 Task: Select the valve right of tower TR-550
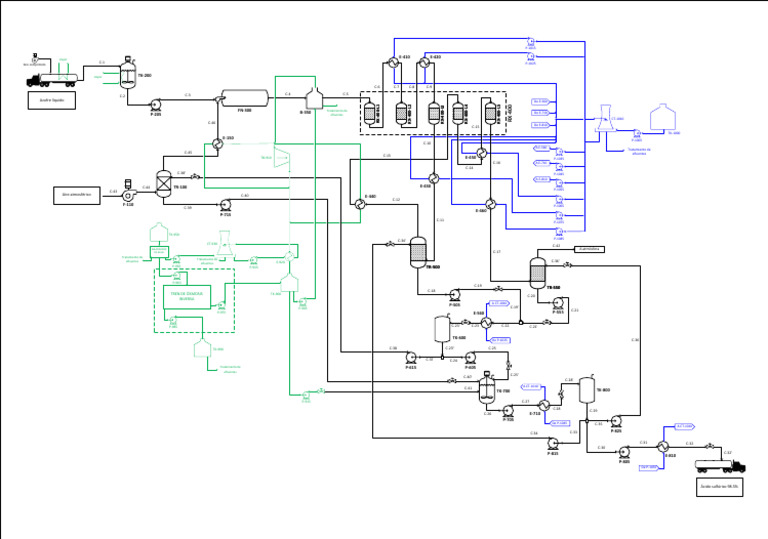pyautogui.click(x=567, y=265)
